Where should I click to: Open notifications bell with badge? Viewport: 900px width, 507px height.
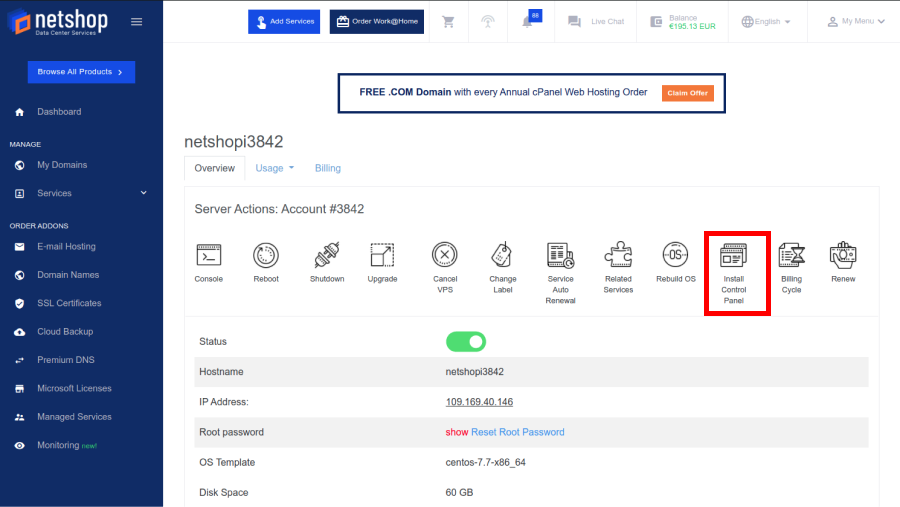[x=530, y=21]
